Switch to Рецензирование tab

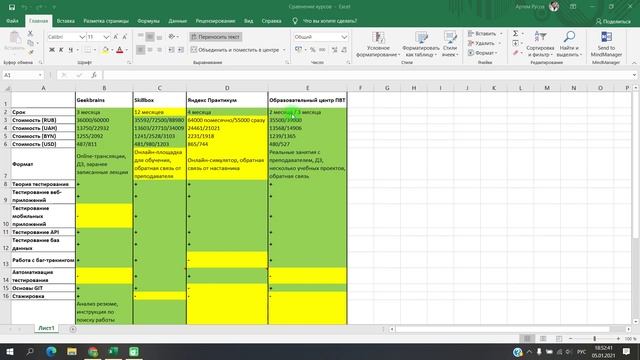215,21
